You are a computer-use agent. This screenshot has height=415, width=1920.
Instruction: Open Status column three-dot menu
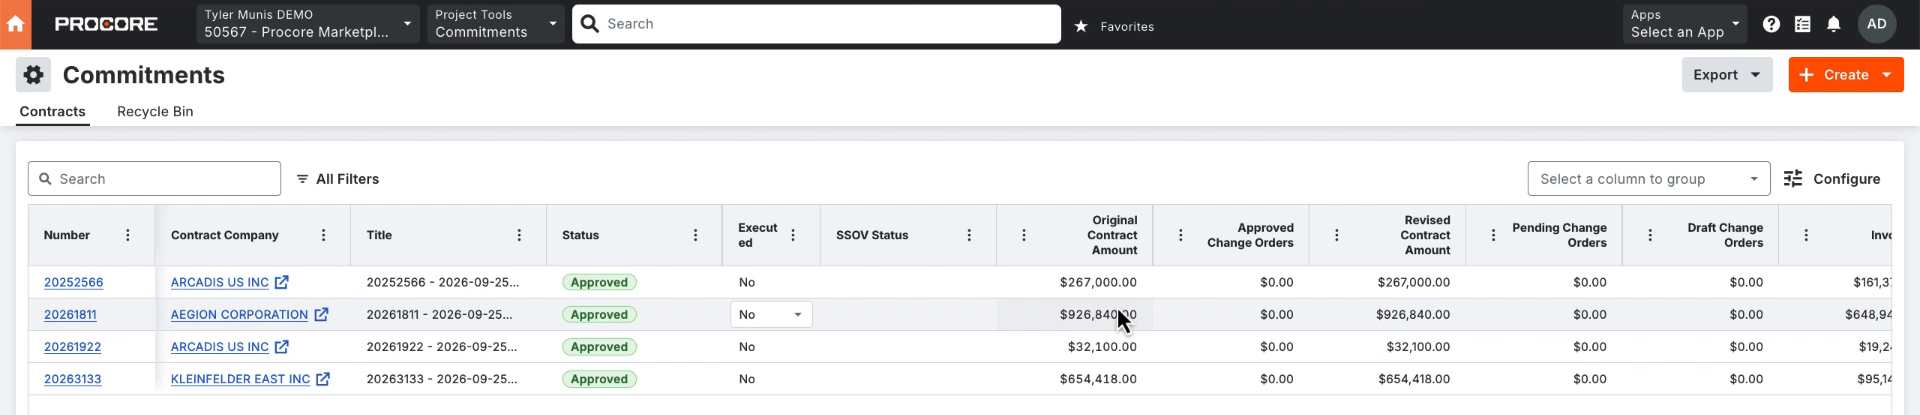(x=695, y=236)
